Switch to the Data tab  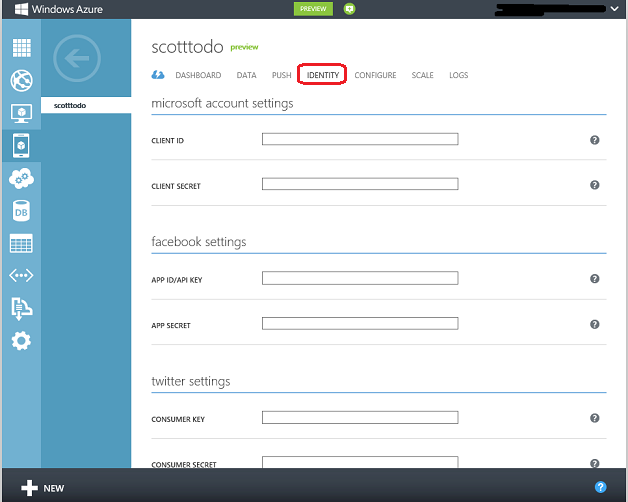click(246, 75)
